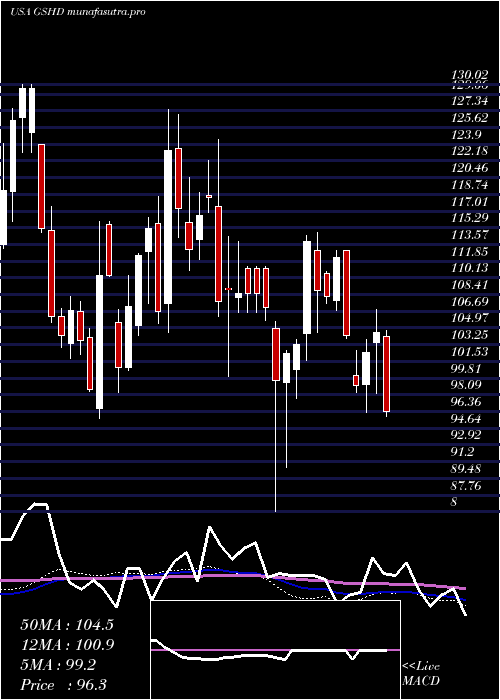Select the 91.2 price axis label
Image resolution: width=500 pixels, height=700 pixels.
(463, 452)
